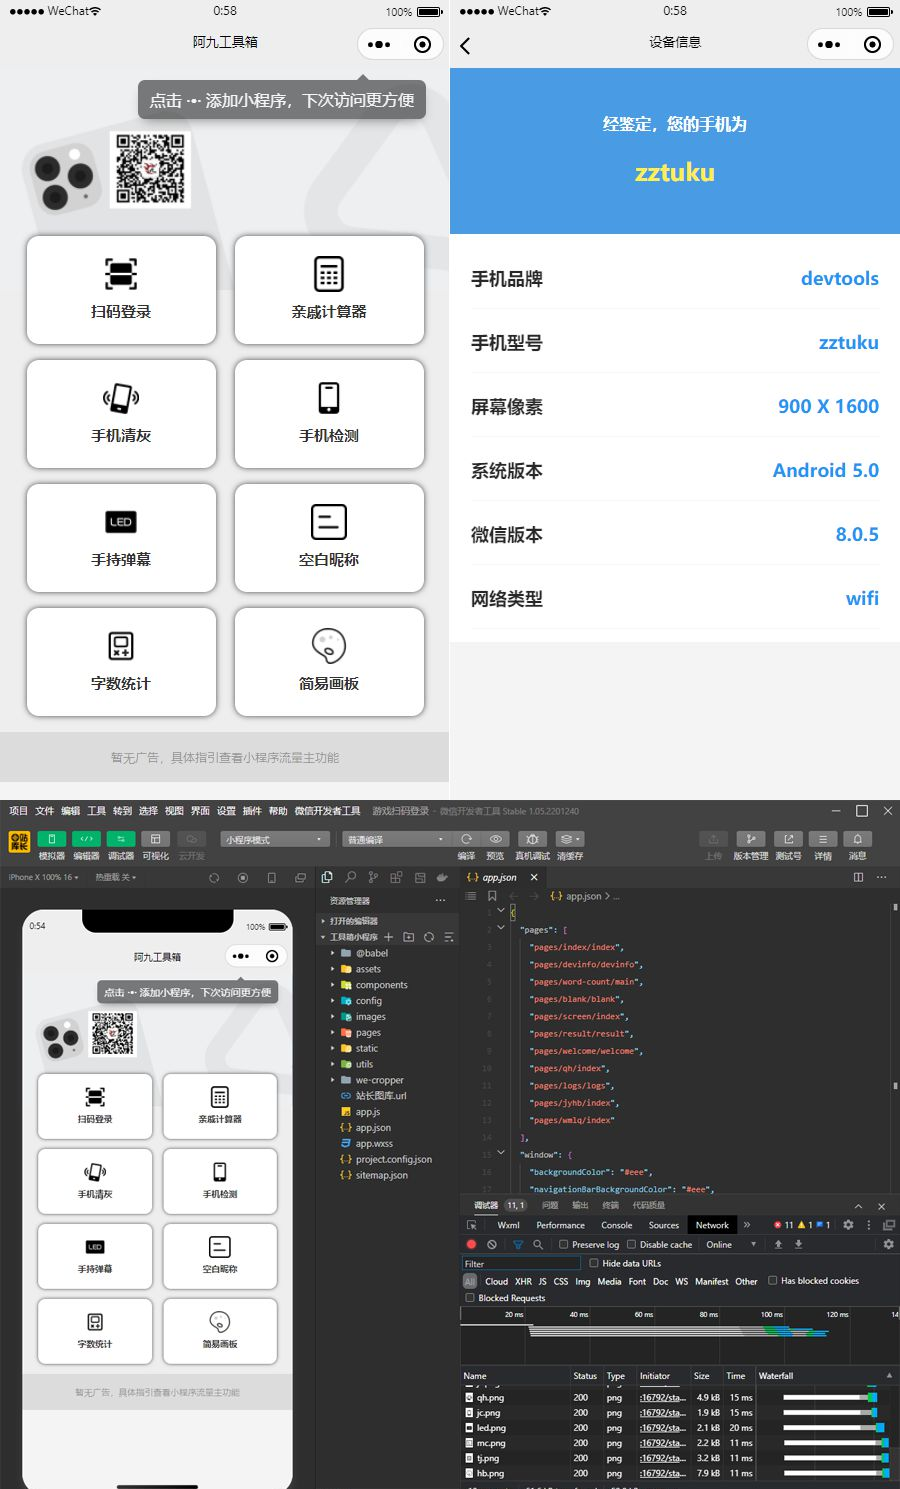Go back from the 设备信息 page

tap(465, 45)
